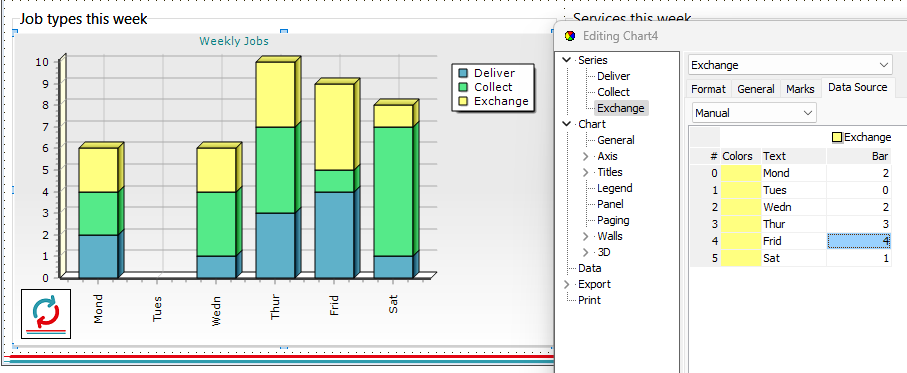Screen dimensions: 907x373
Task: Switch to the Data Source tab
Action: 858,87
